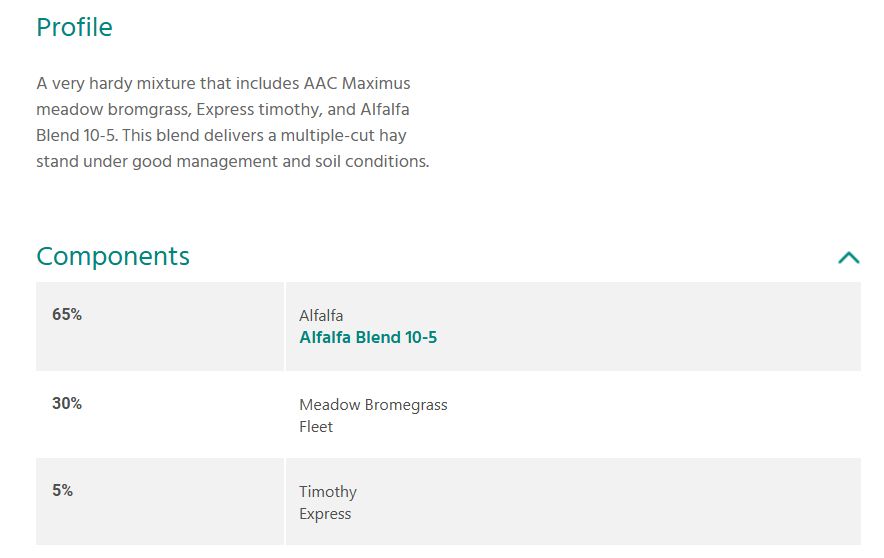Click the Fleet variety name

316,427
